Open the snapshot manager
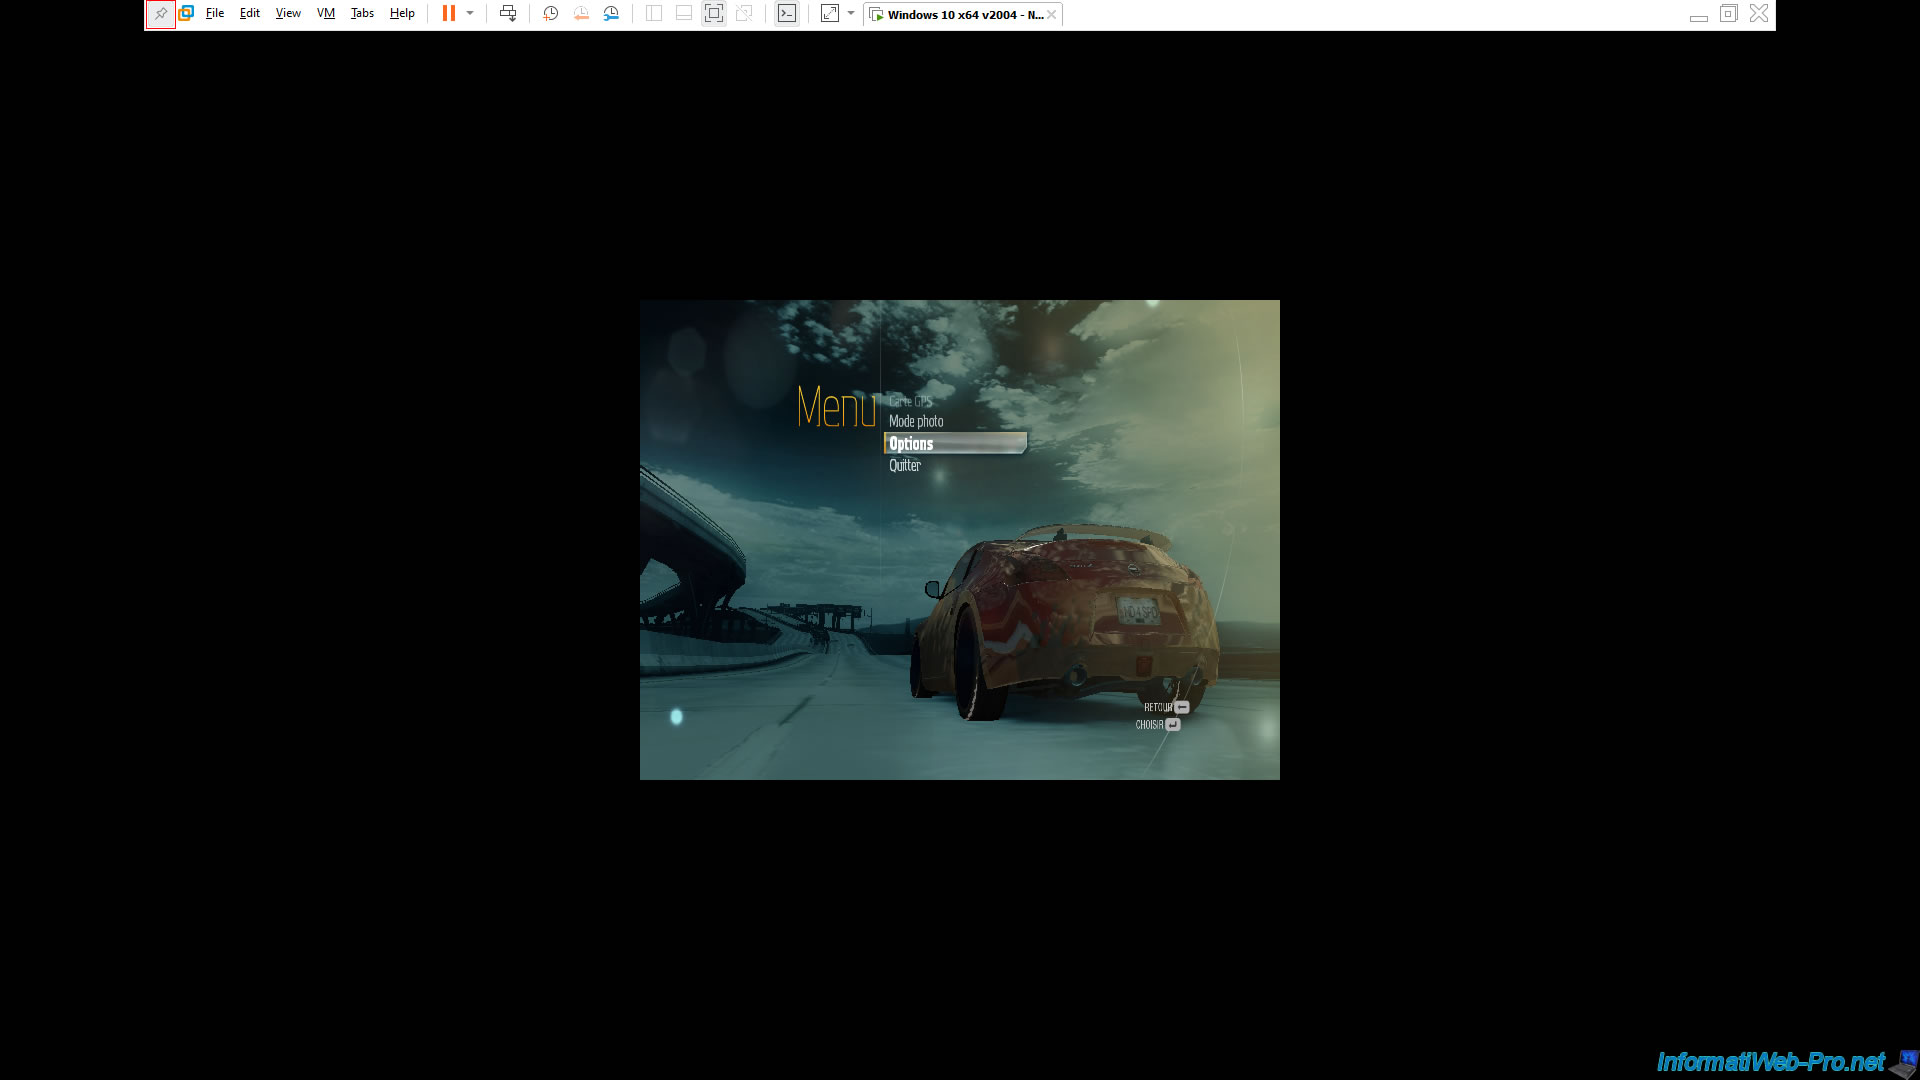 coord(611,14)
